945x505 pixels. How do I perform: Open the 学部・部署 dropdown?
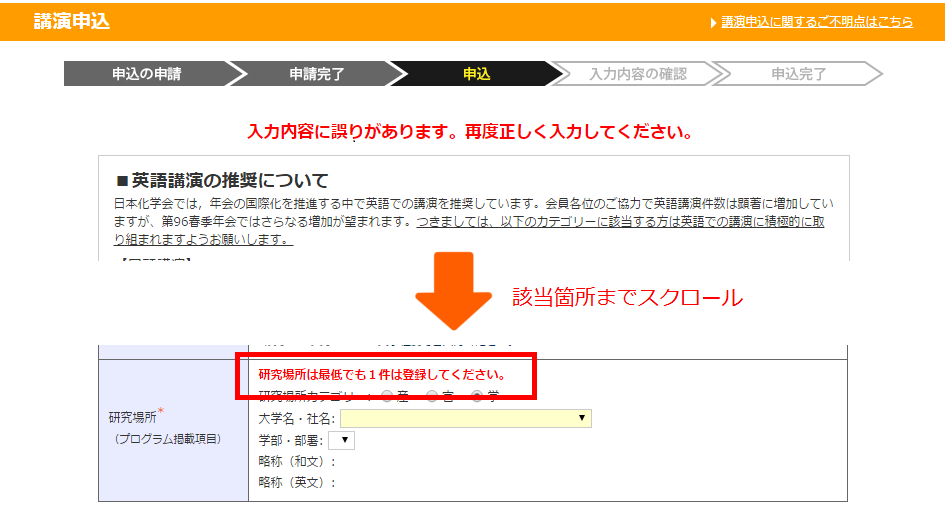[341, 440]
